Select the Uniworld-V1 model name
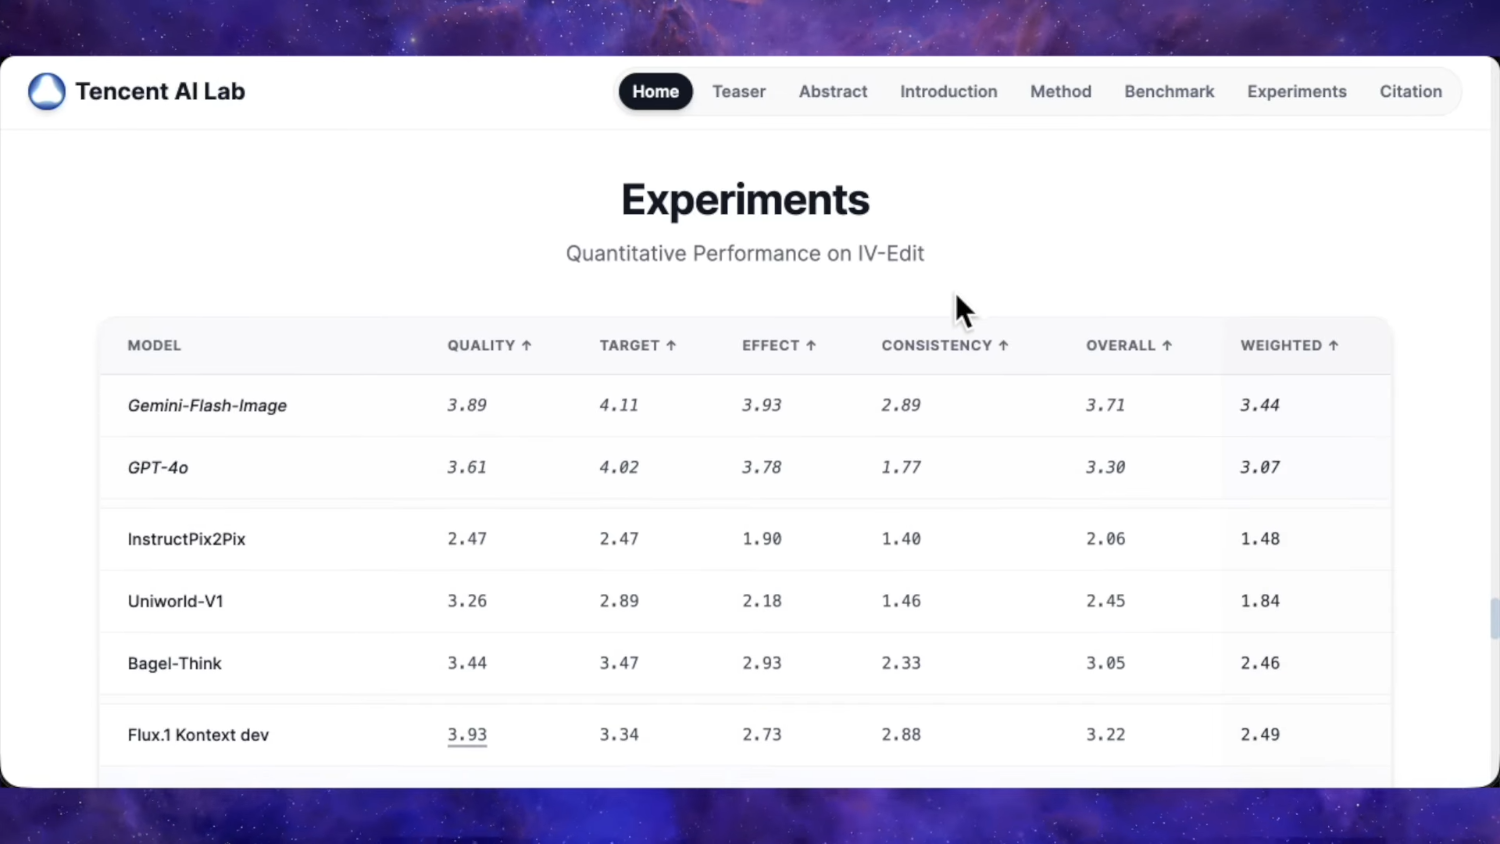The height and width of the screenshot is (844, 1500). pyautogui.click(x=175, y=601)
